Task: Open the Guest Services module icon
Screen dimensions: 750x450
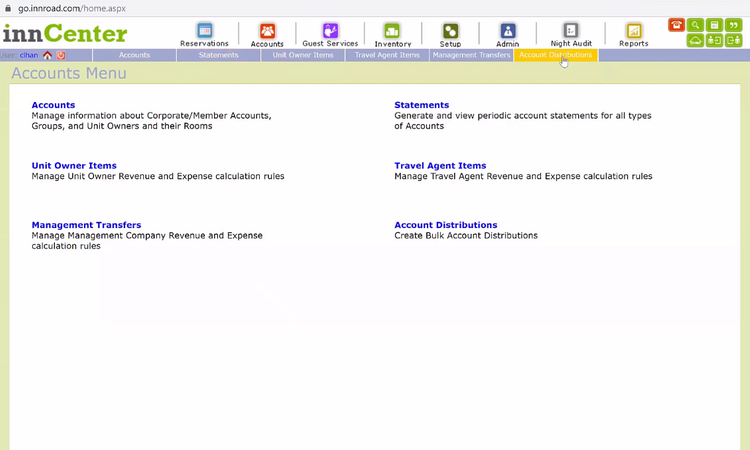Action: pyautogui.click(x=331, y=31)
